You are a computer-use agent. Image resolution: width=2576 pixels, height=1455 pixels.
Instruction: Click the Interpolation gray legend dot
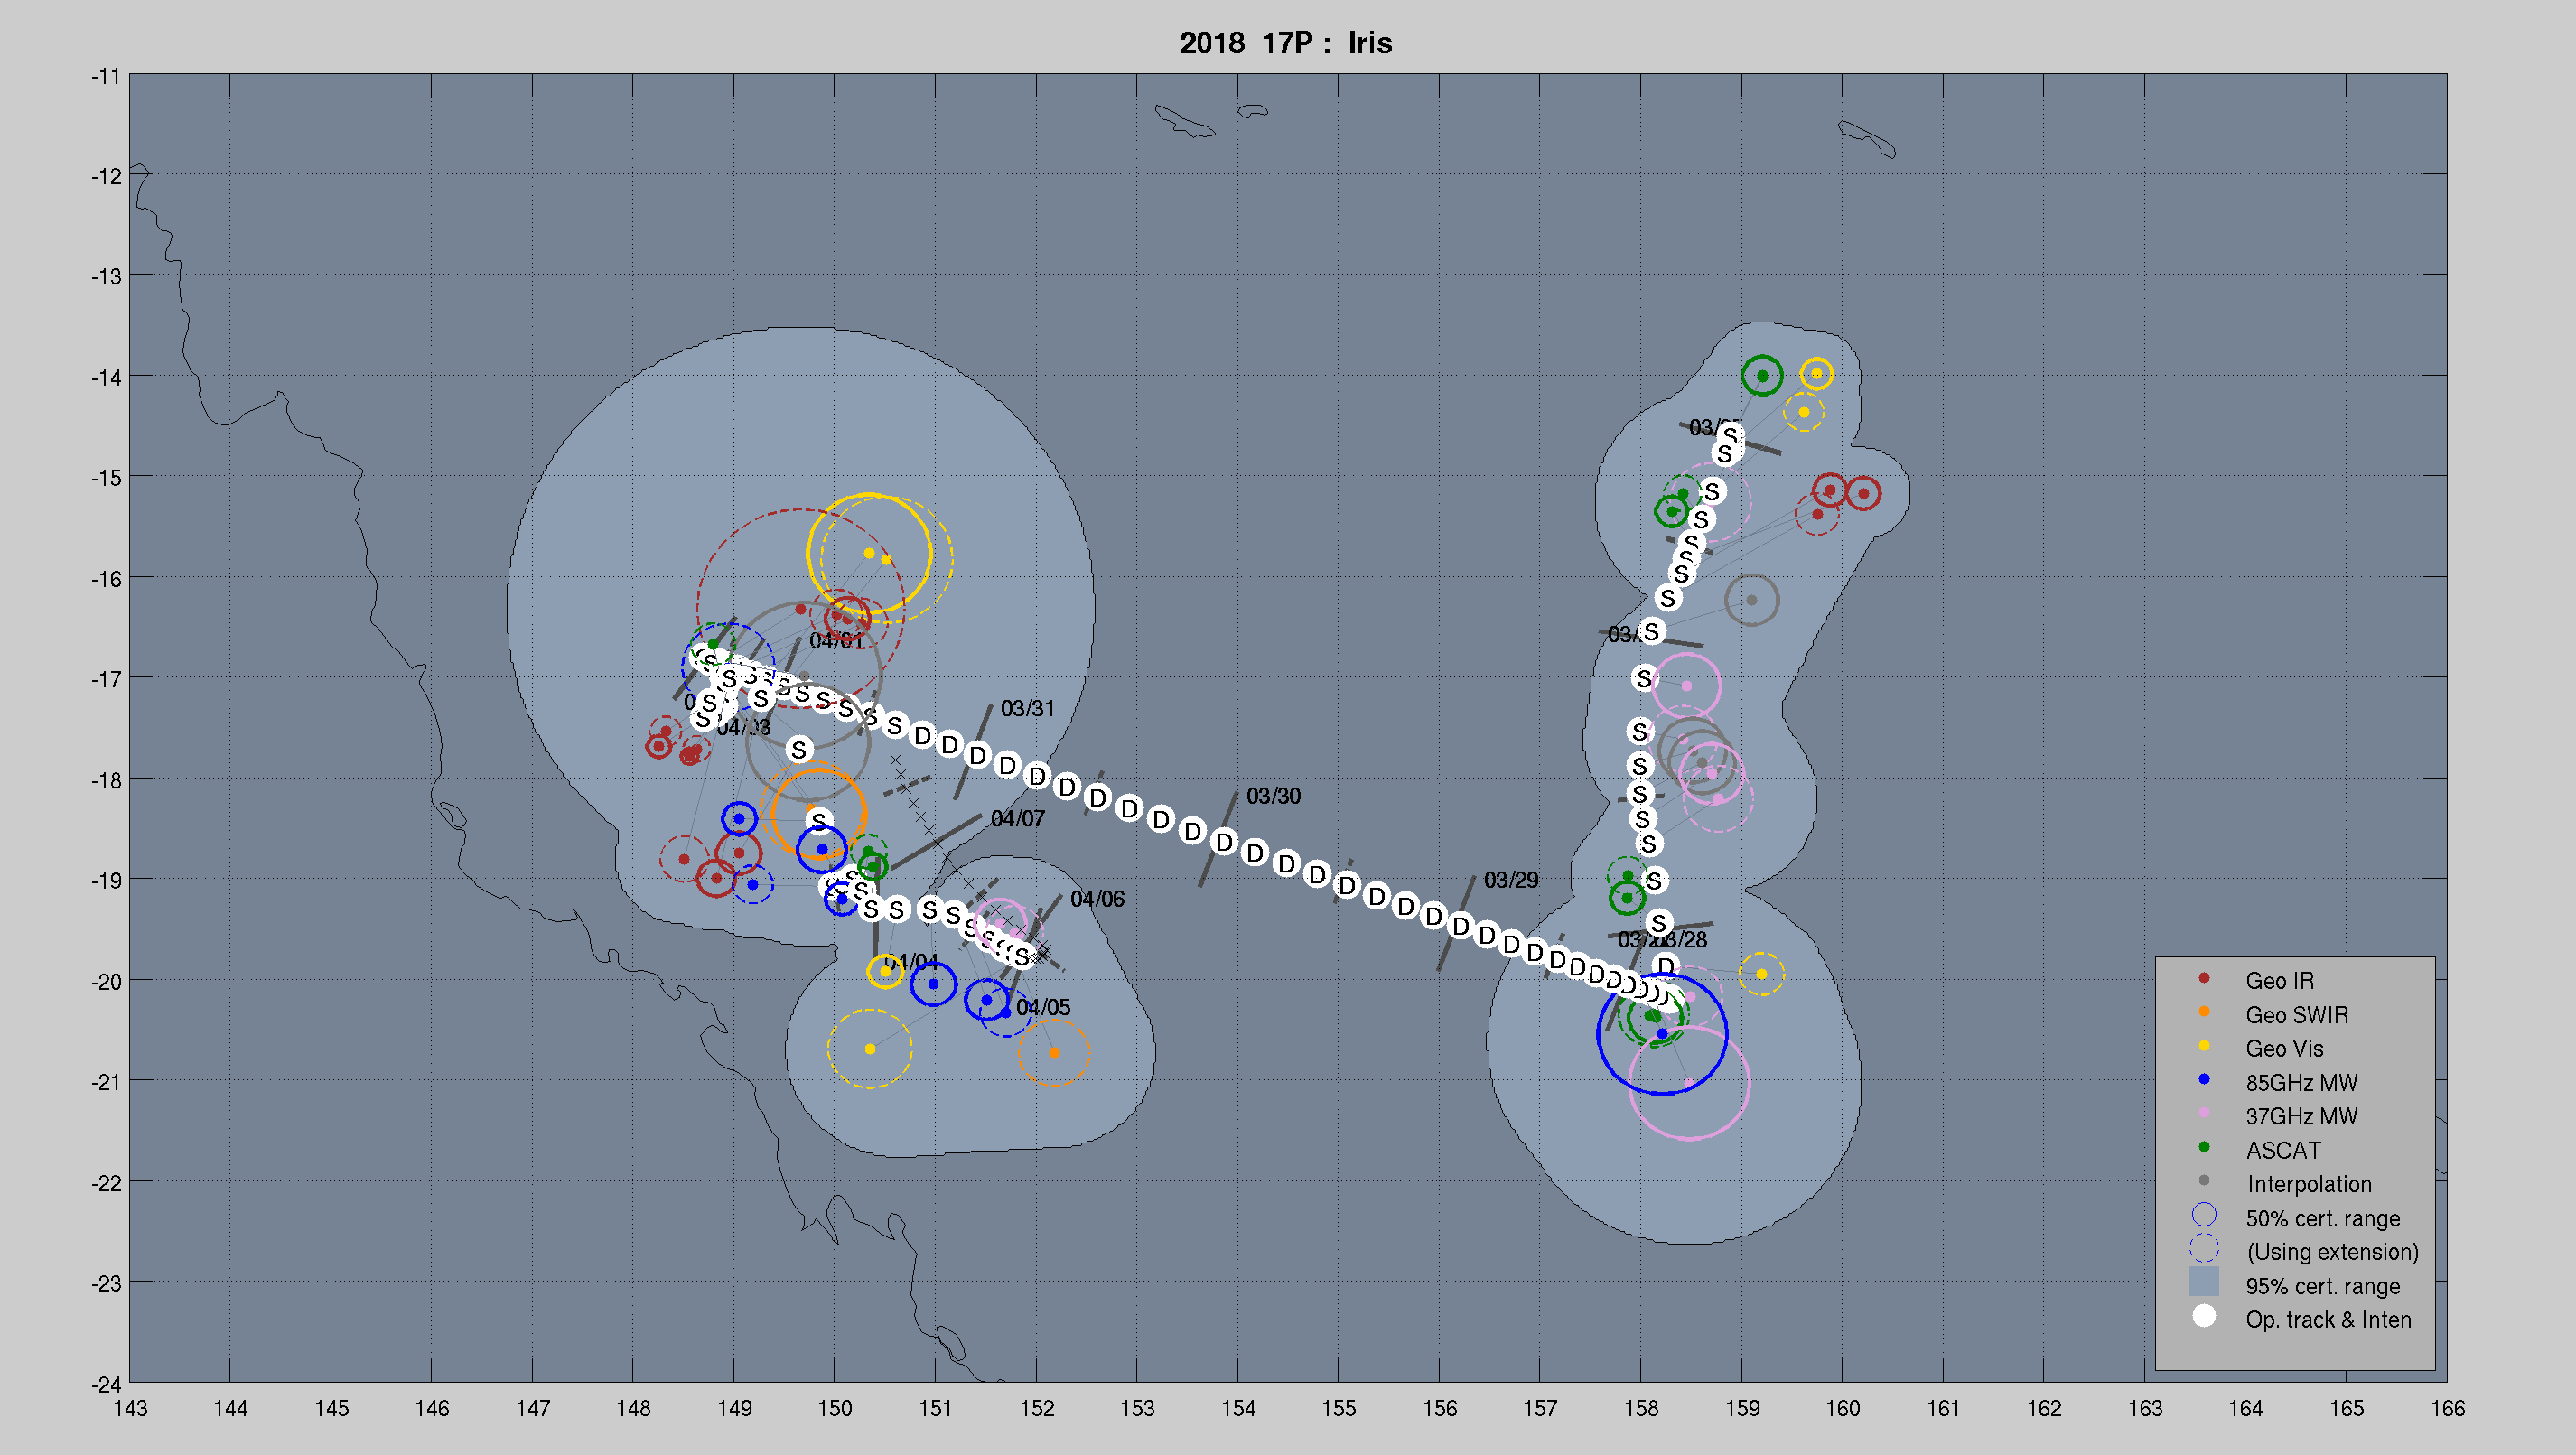tap(2204, 1181)
